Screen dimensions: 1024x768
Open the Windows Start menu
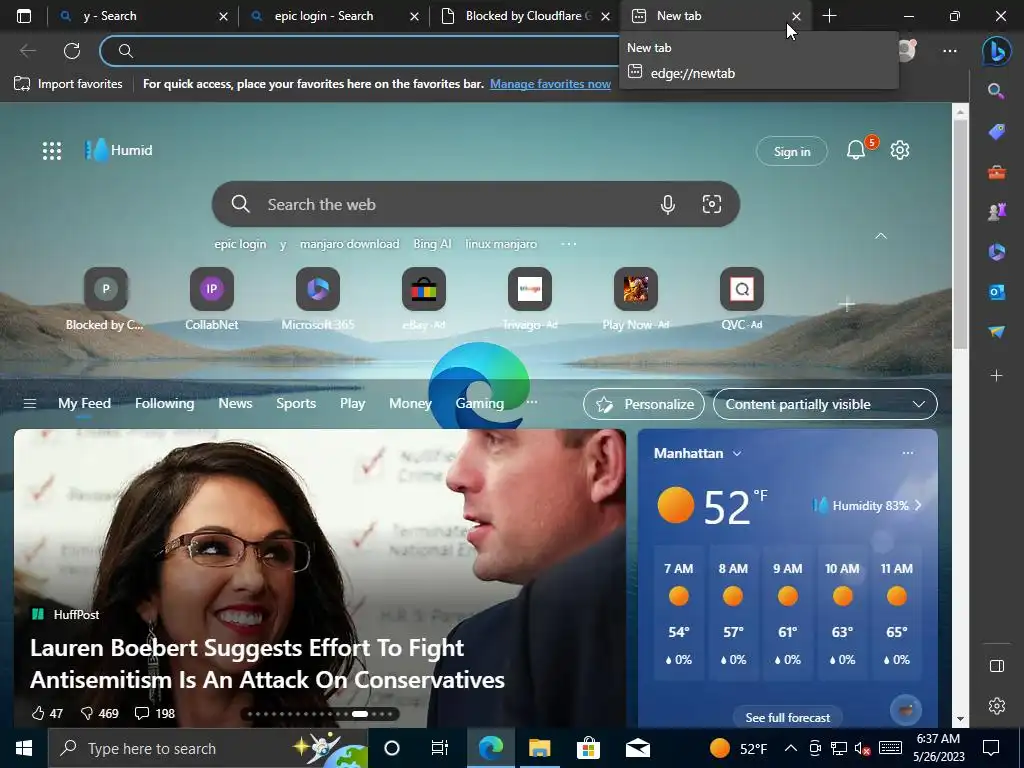24,748
